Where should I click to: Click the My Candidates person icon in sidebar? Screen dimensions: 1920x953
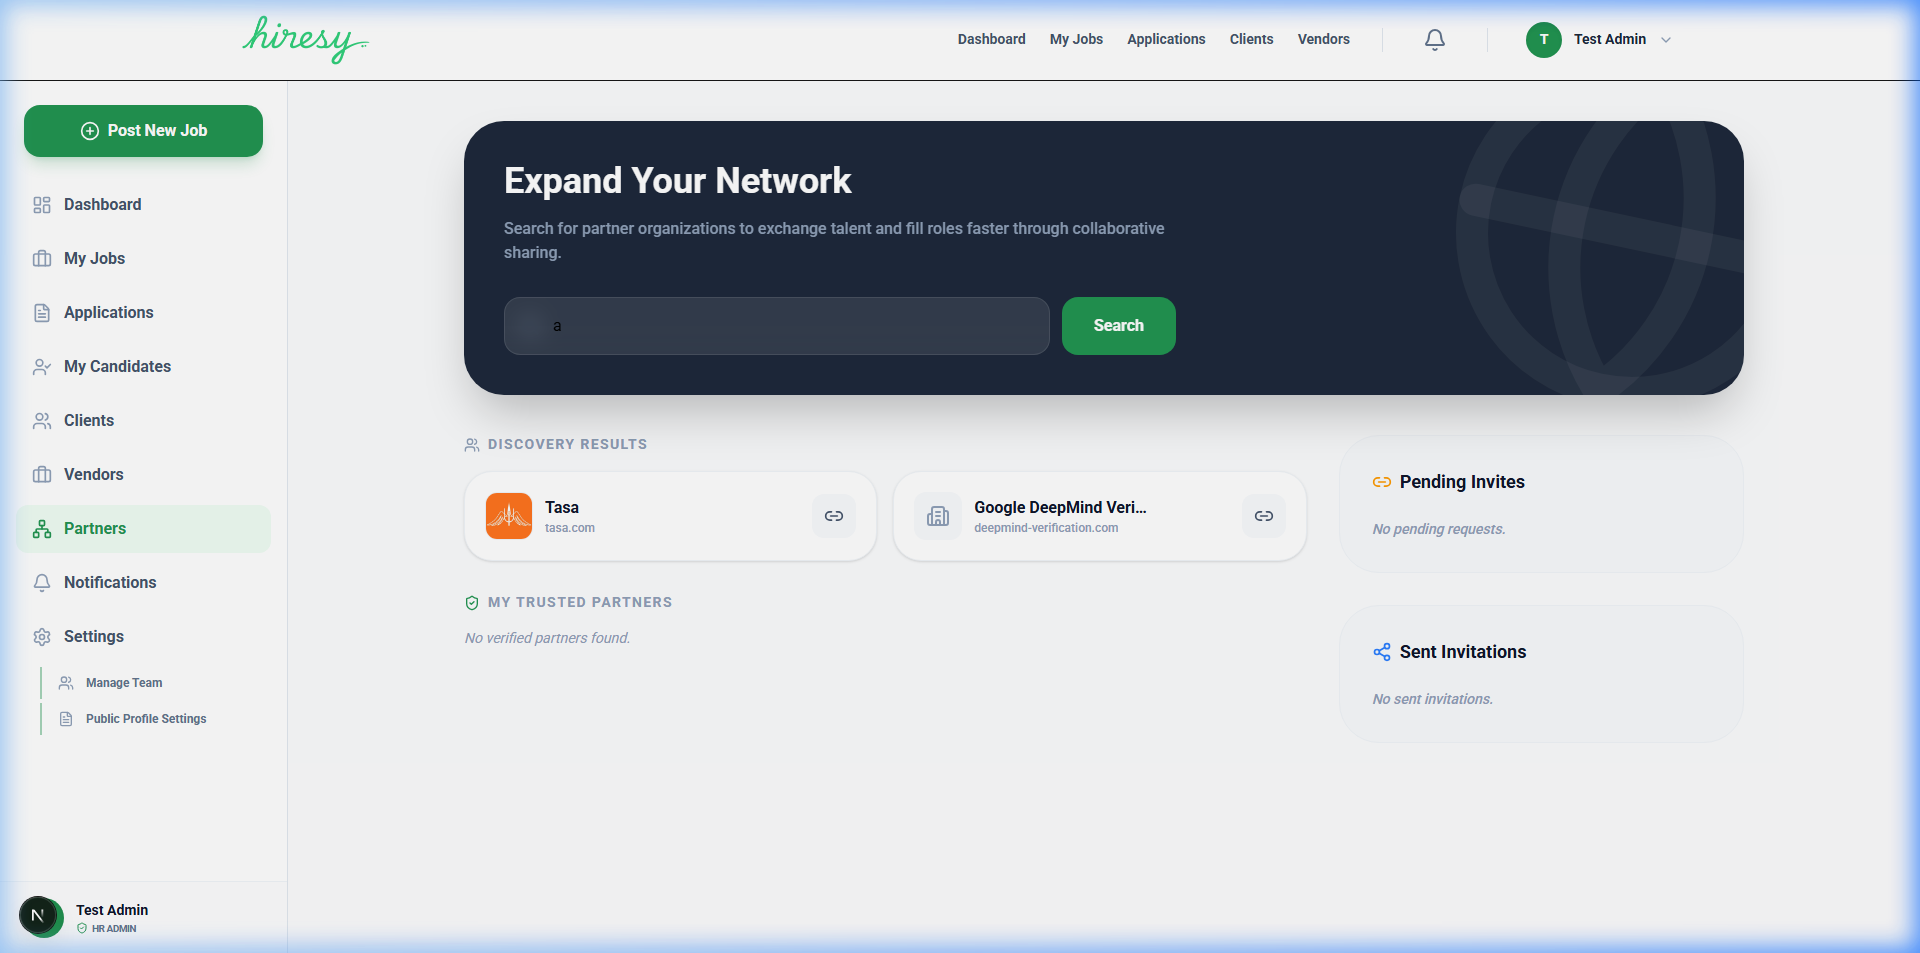(42, 367)
